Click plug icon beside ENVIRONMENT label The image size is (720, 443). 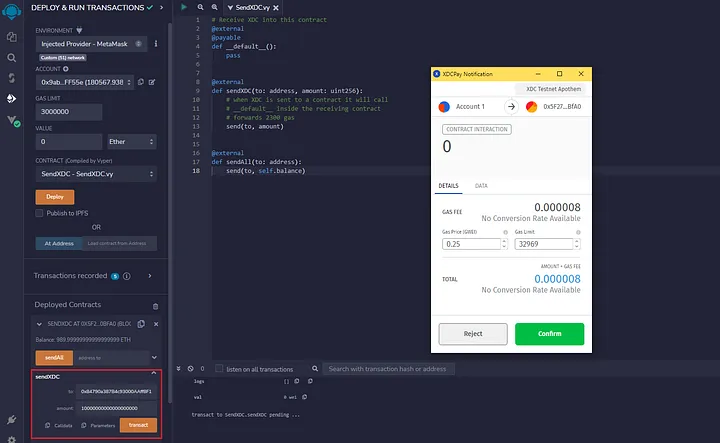click(79, 30)
